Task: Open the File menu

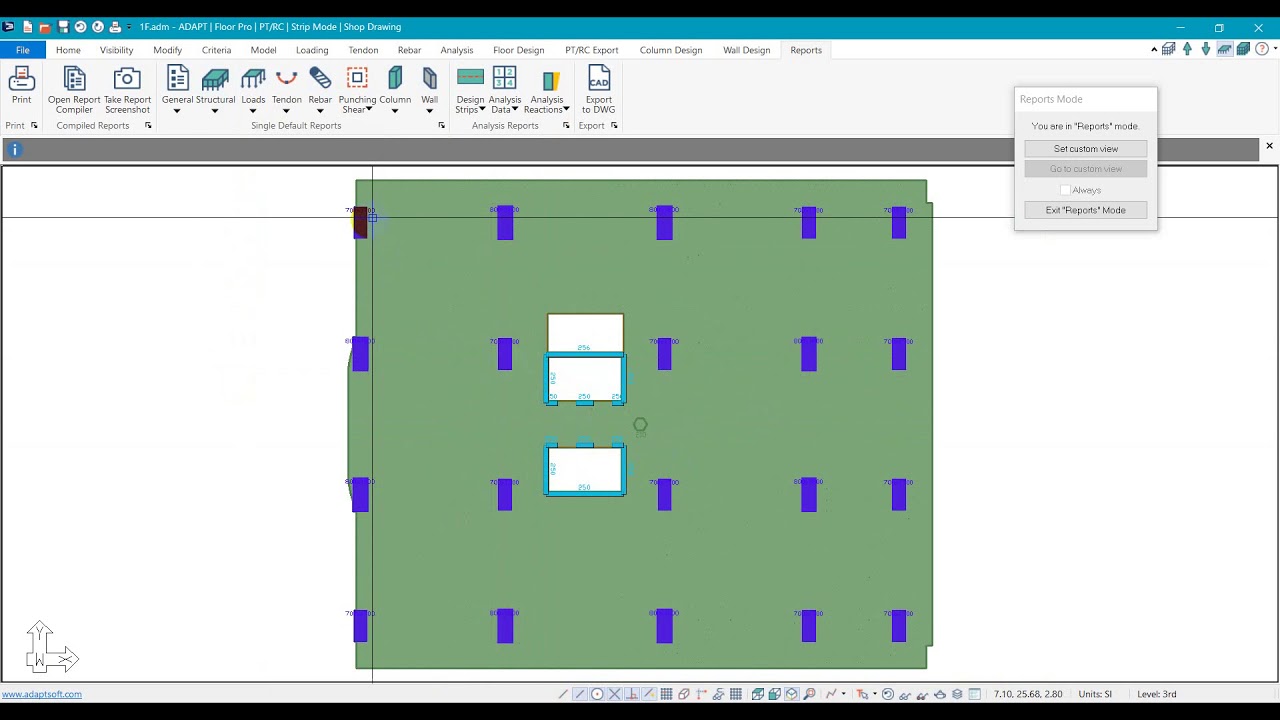Action: coord(22,50)
